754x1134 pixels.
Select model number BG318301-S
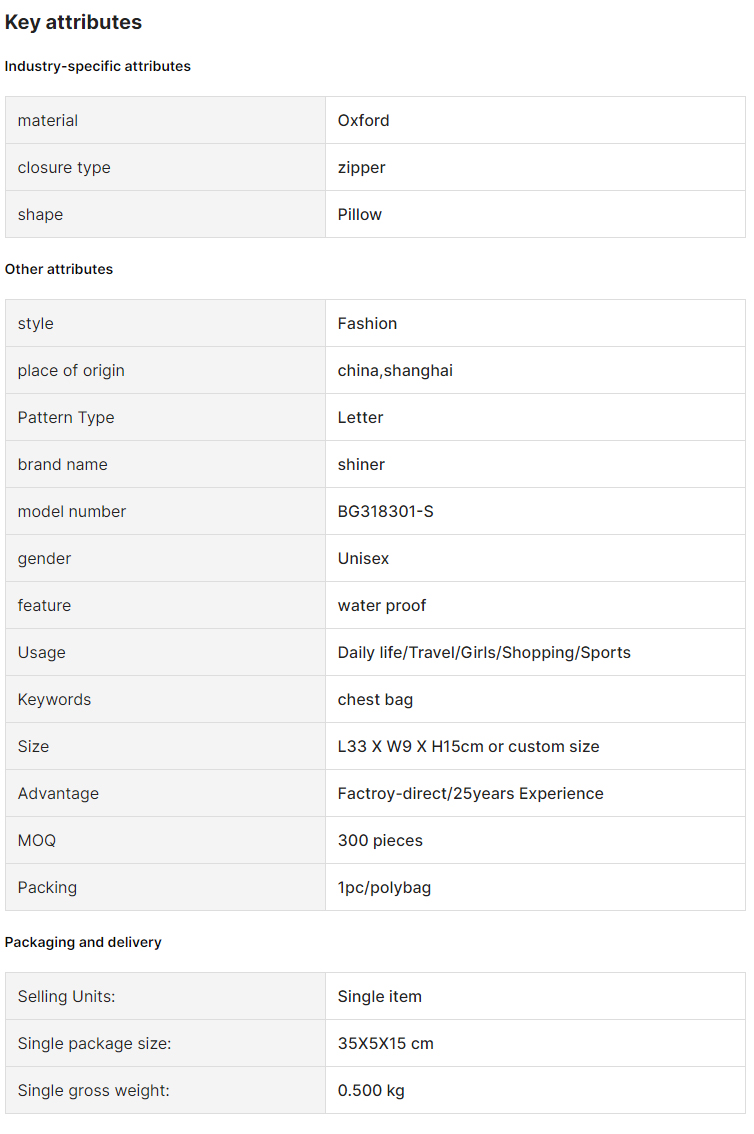(385, 512)
